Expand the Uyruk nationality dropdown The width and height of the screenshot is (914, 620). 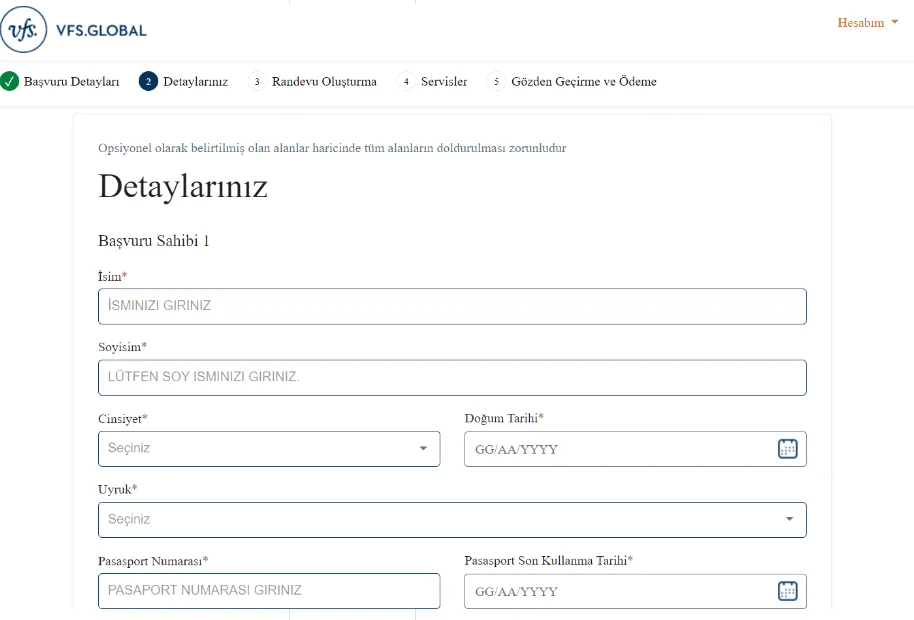(452, 520)
